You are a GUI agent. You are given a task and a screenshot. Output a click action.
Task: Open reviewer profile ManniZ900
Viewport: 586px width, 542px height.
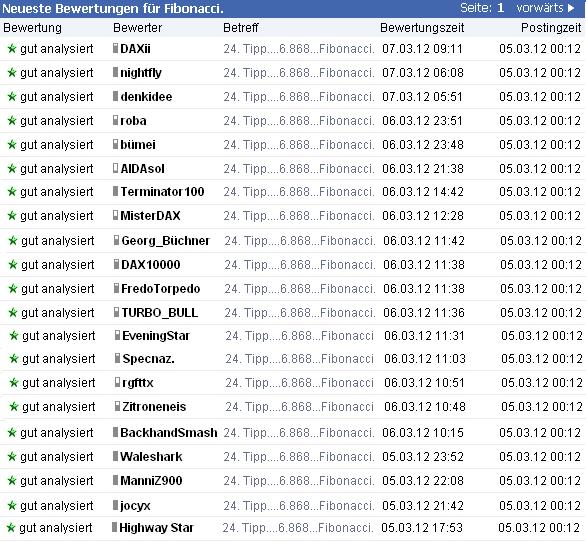pyautogui.click(x=151, y=480)
